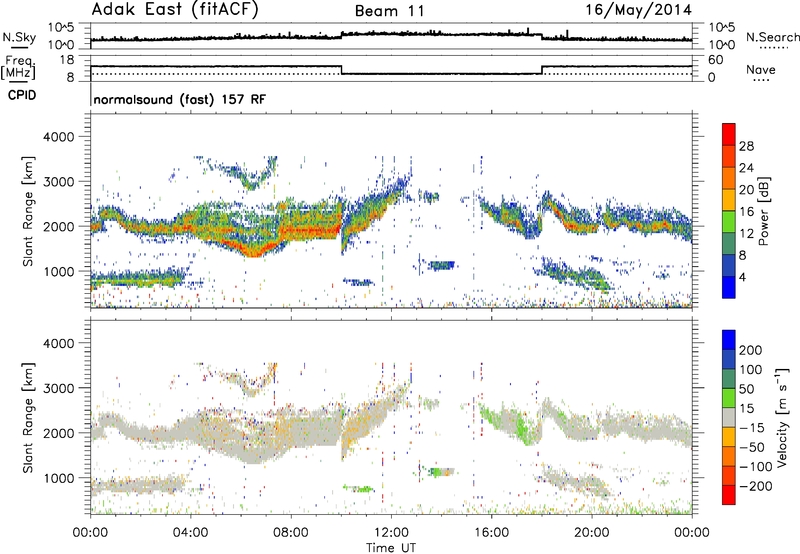Click the '-200' velocity colorbar tick value

coord(755,486)
